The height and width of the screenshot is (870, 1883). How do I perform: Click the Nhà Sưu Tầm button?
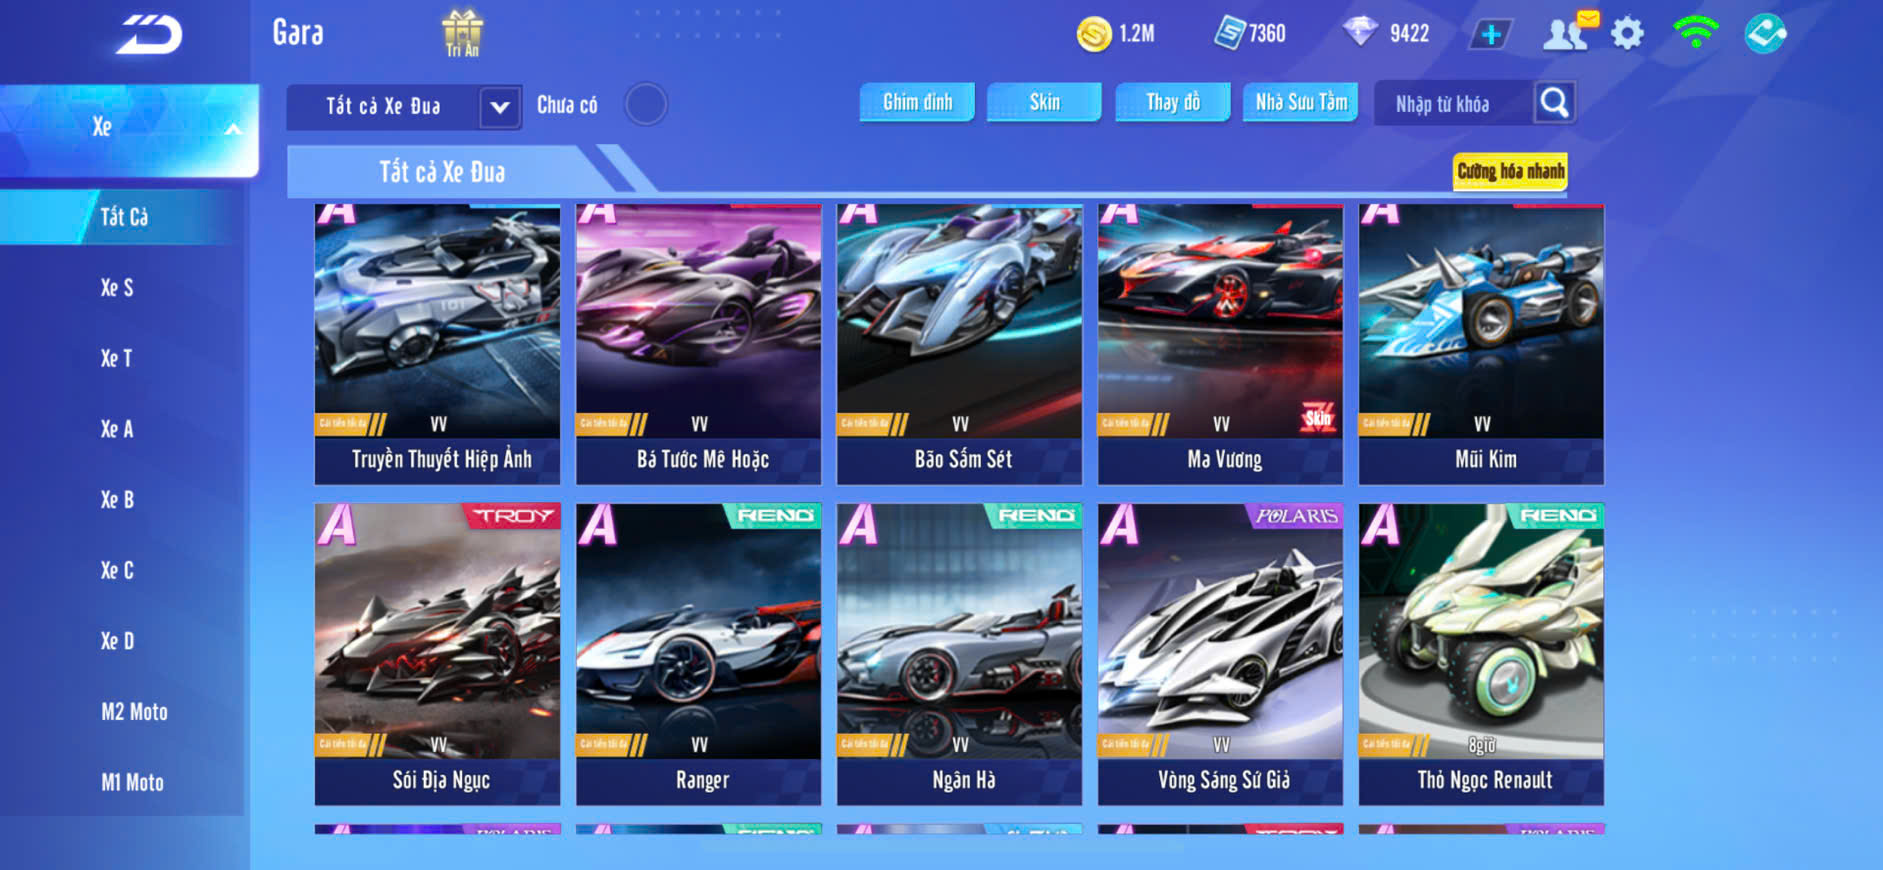1300,102
